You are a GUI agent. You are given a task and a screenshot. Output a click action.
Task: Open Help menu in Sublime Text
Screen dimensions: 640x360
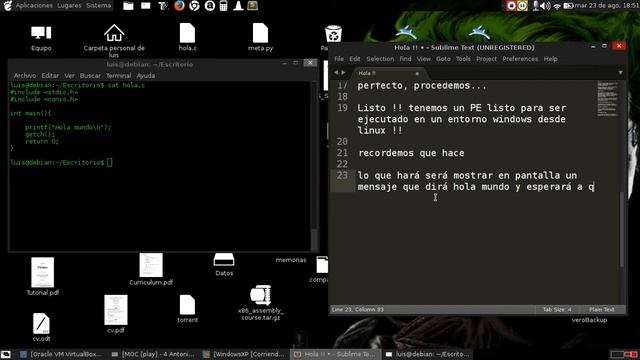(x=550, y=59)
